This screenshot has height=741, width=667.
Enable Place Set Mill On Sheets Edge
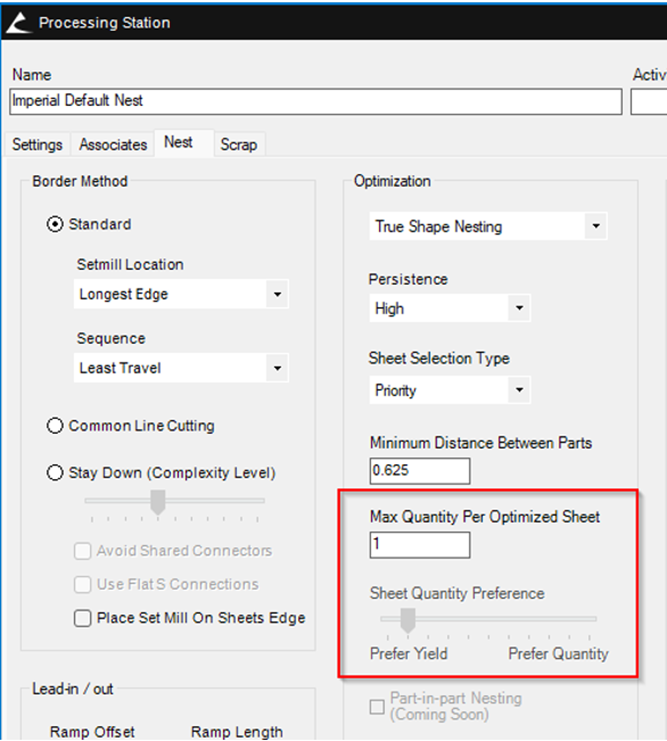(x=83, y=619)
